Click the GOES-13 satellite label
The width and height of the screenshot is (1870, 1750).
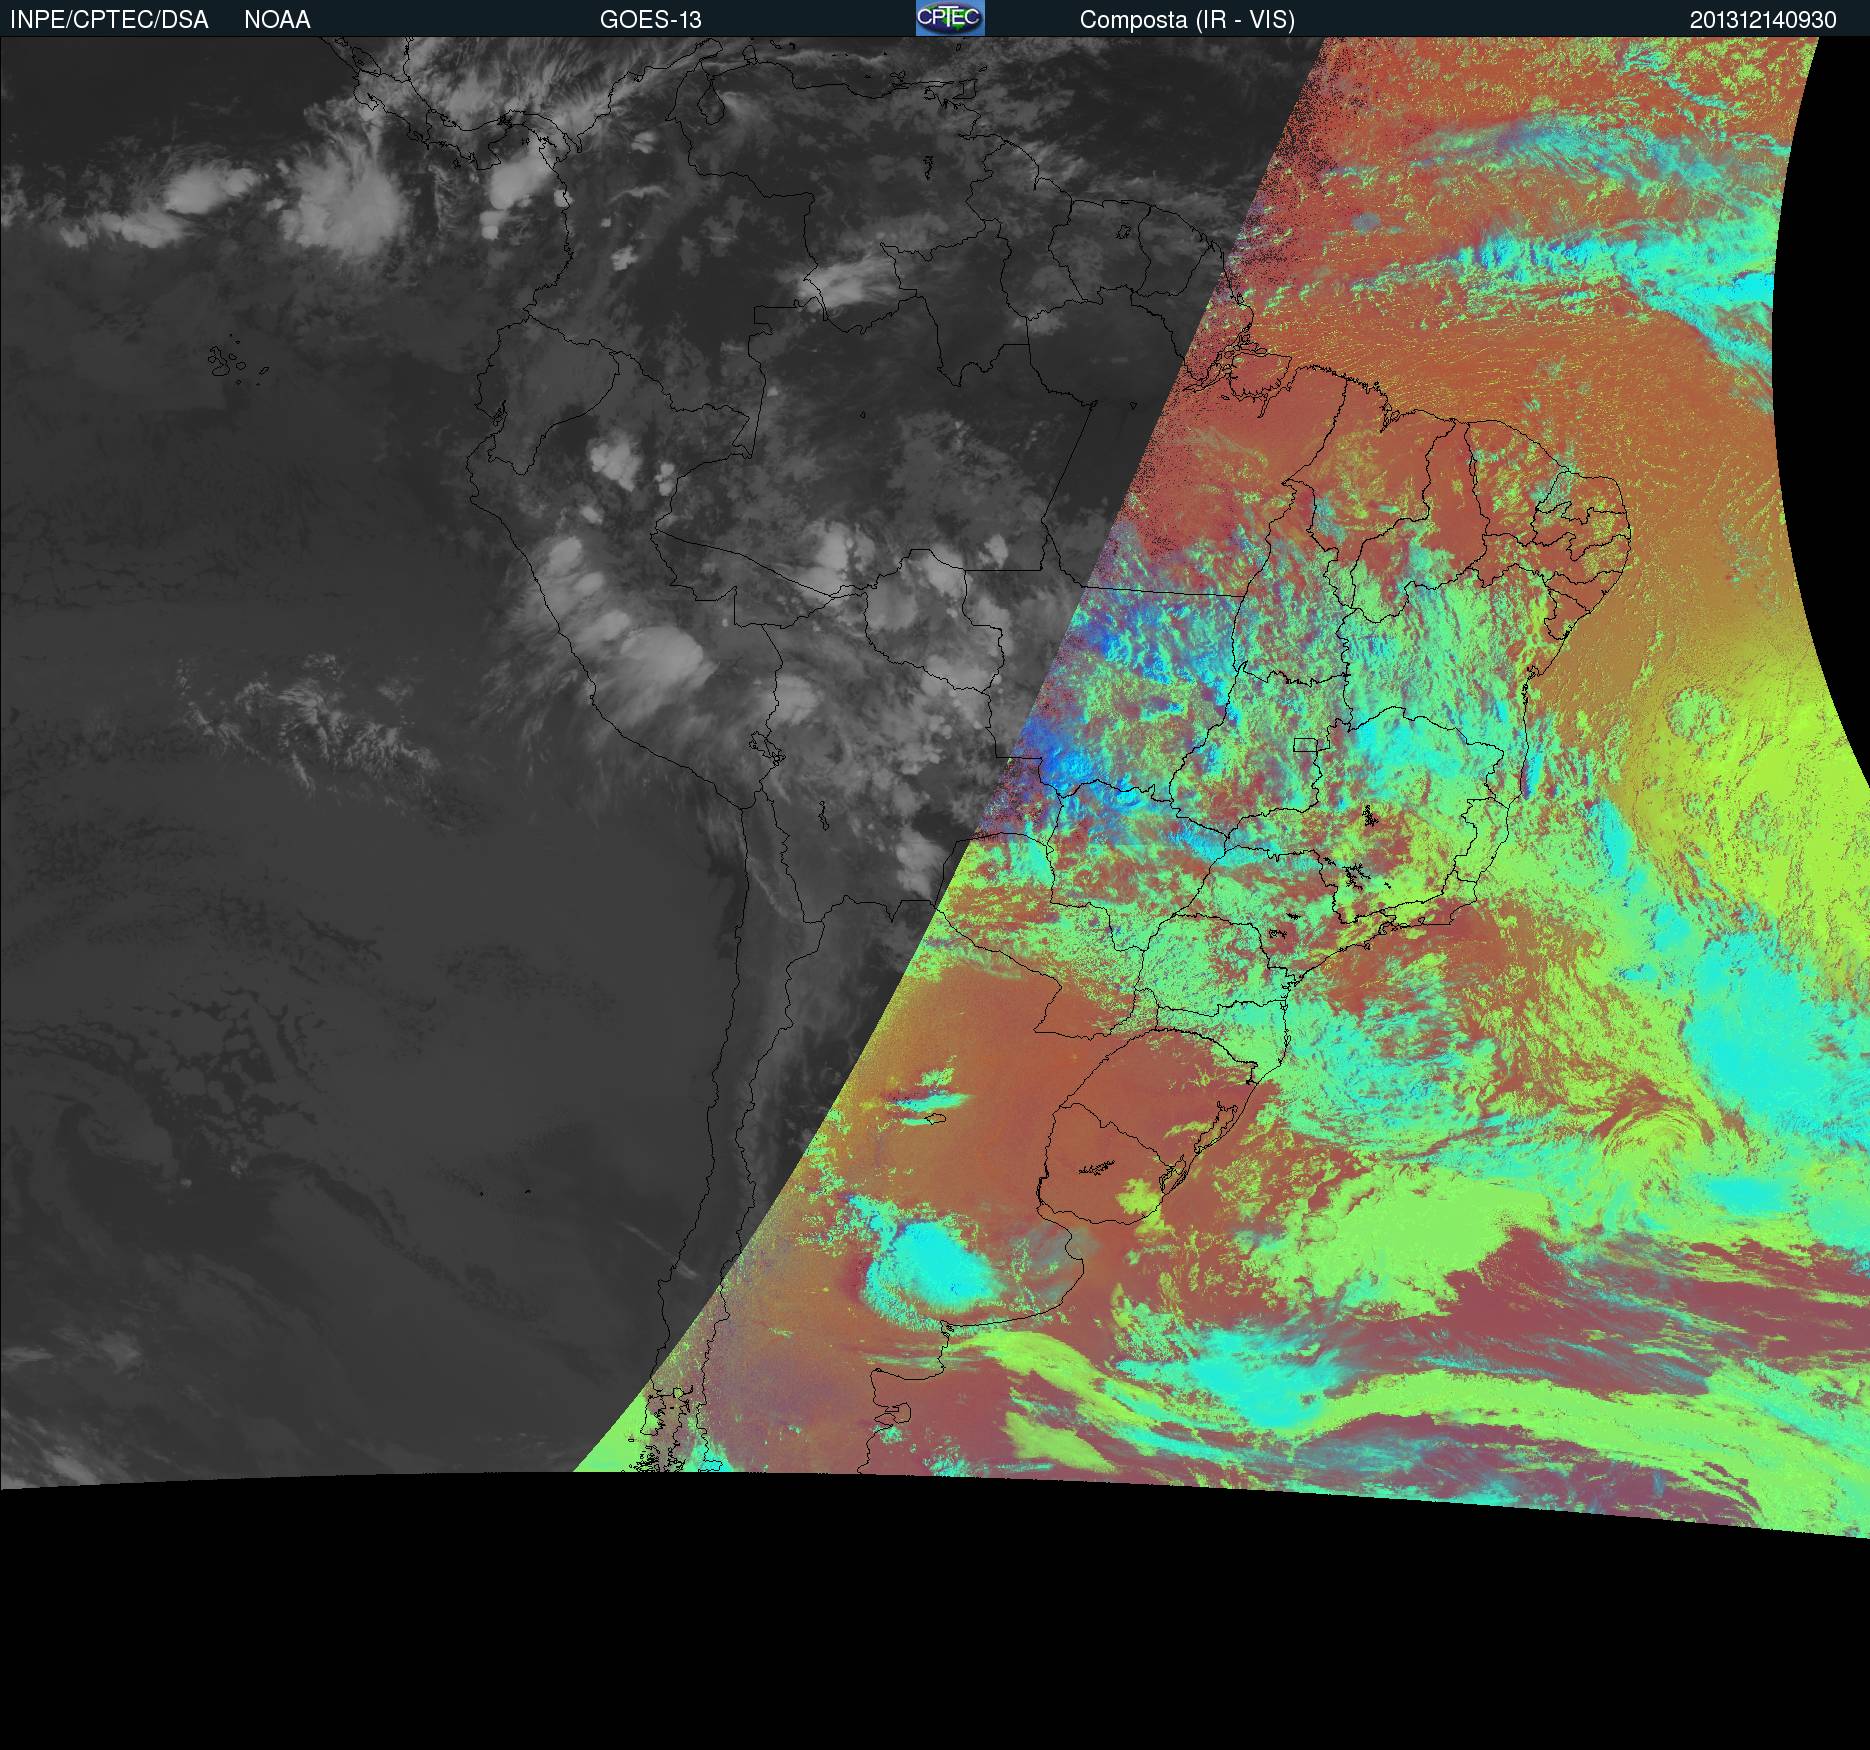[x=650, y=20]
